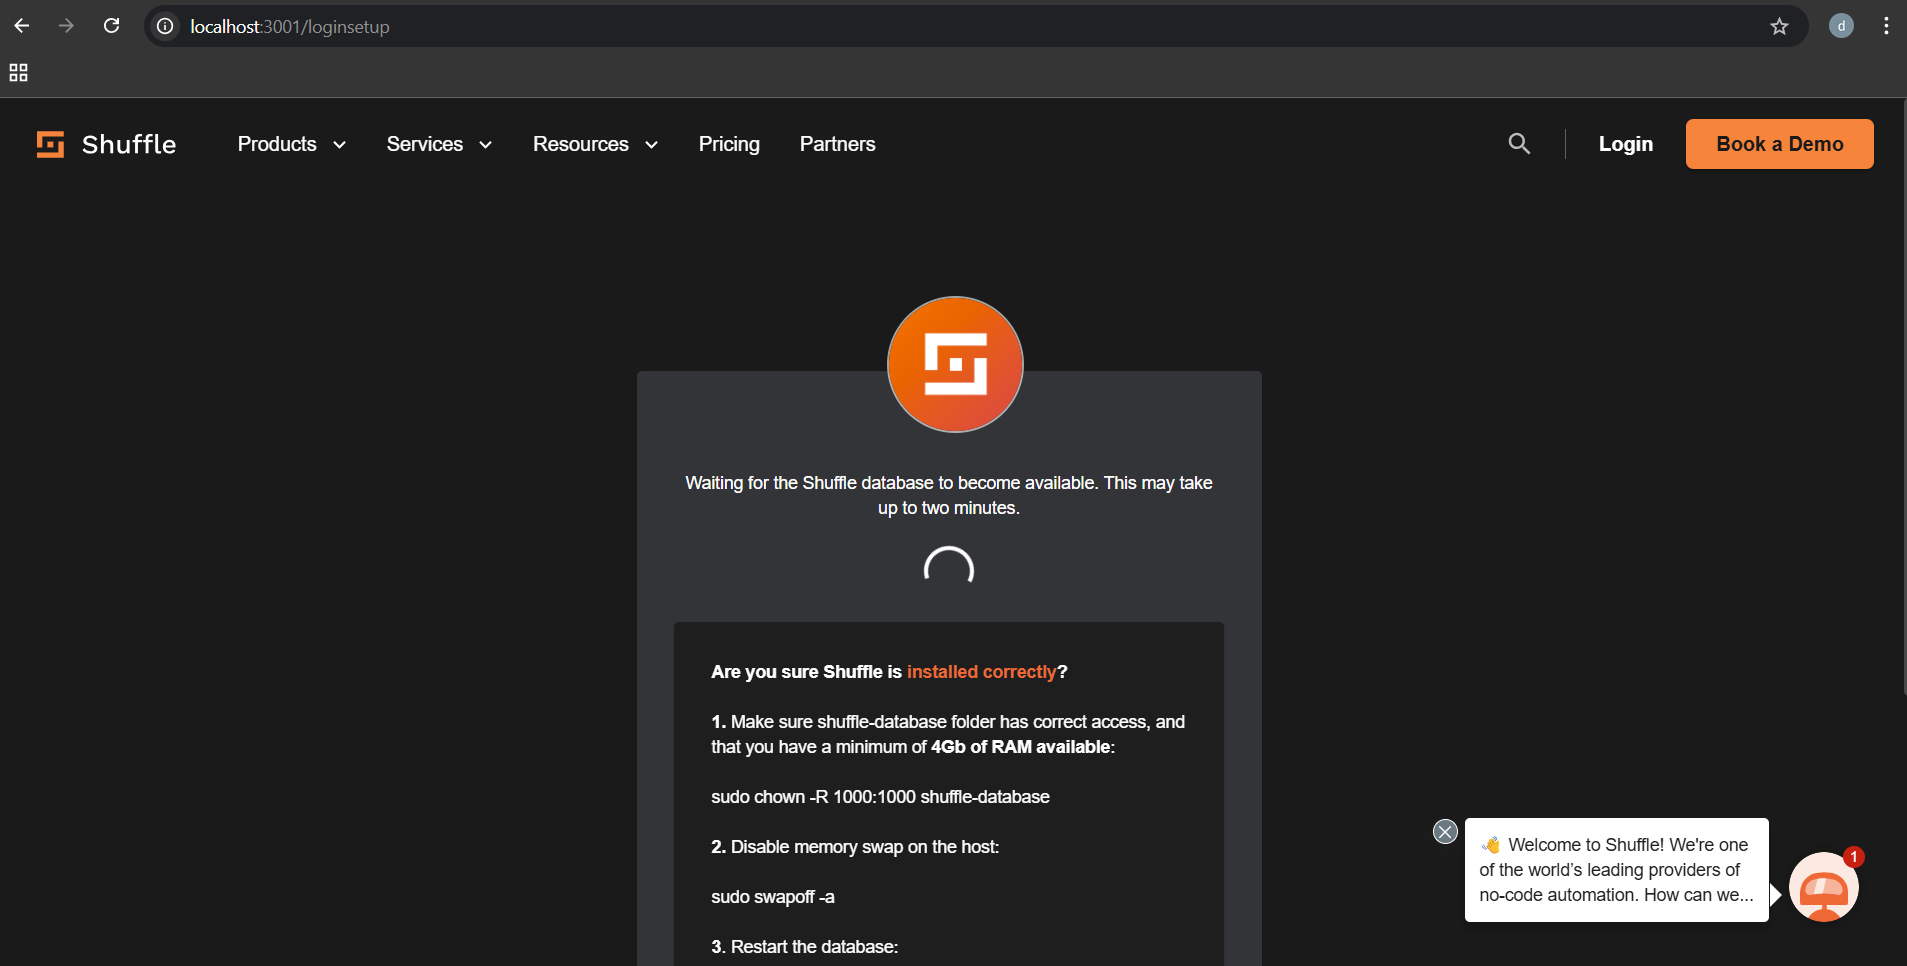The image size is (1907, 966).
Task: Click the '2. Disable memory swap on the host' step
Action: (855, 847)
